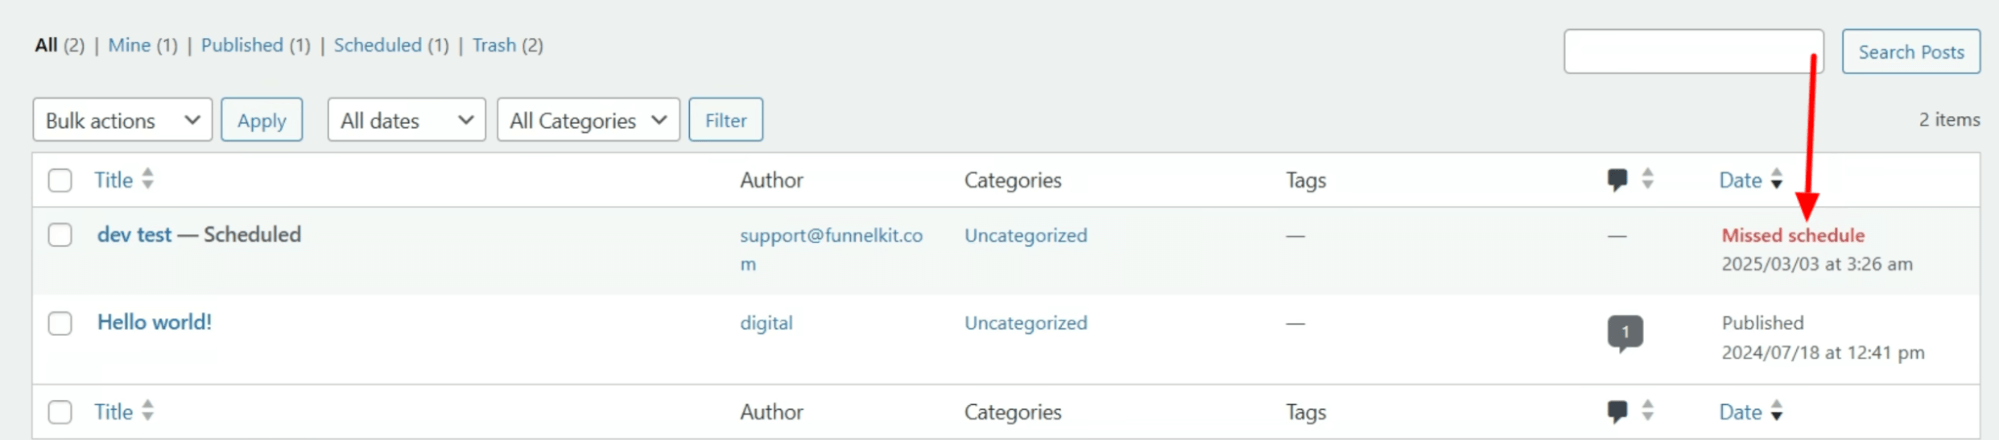
Task: Toggle the select-all checkbox in the table header
Action: click(60, 180)
